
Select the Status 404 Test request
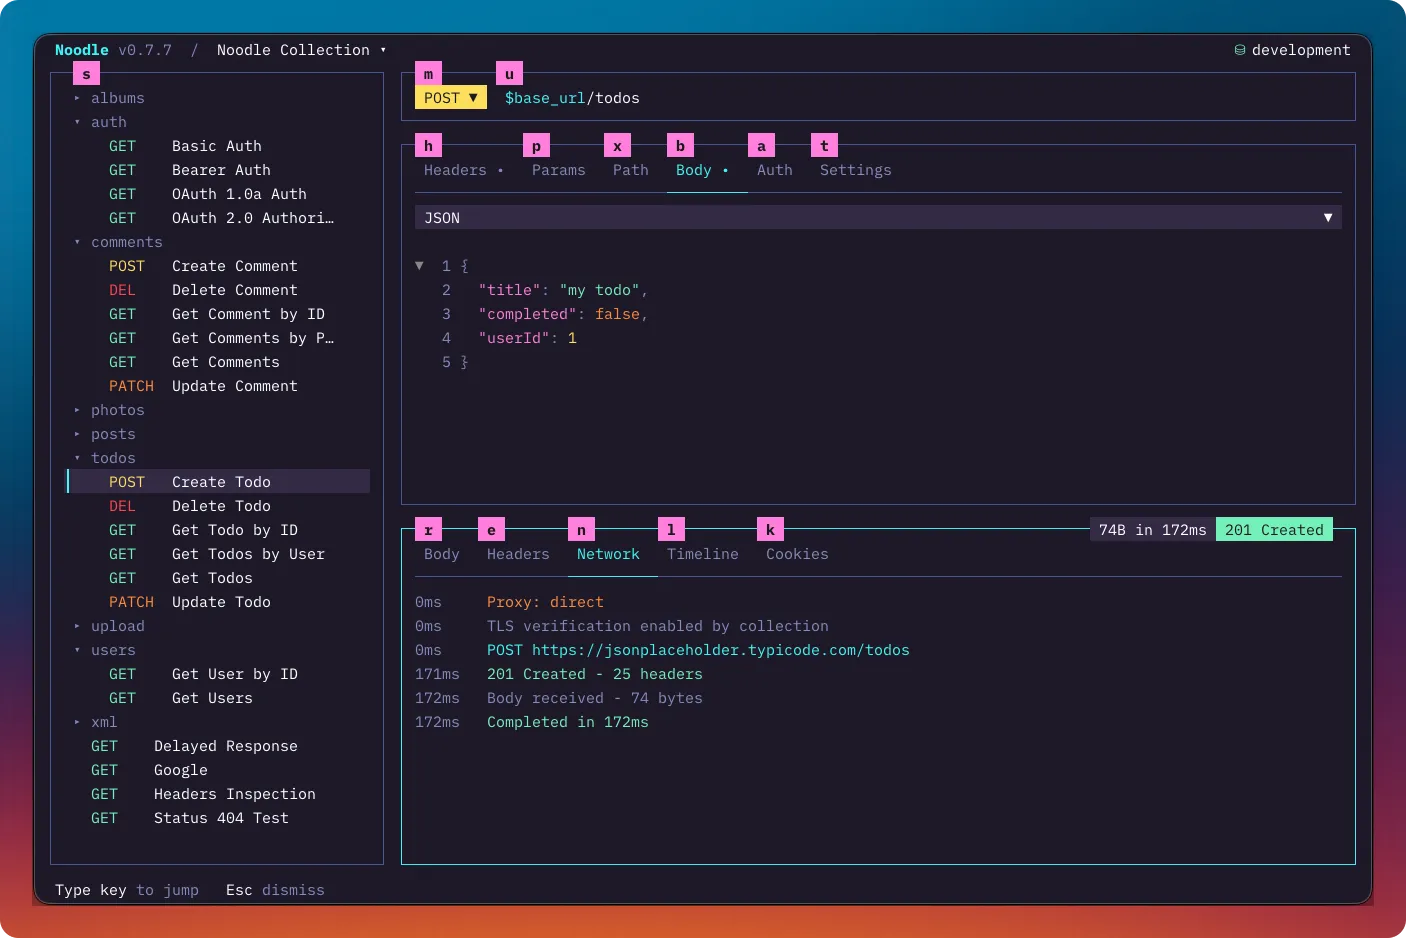click(219, 818)
